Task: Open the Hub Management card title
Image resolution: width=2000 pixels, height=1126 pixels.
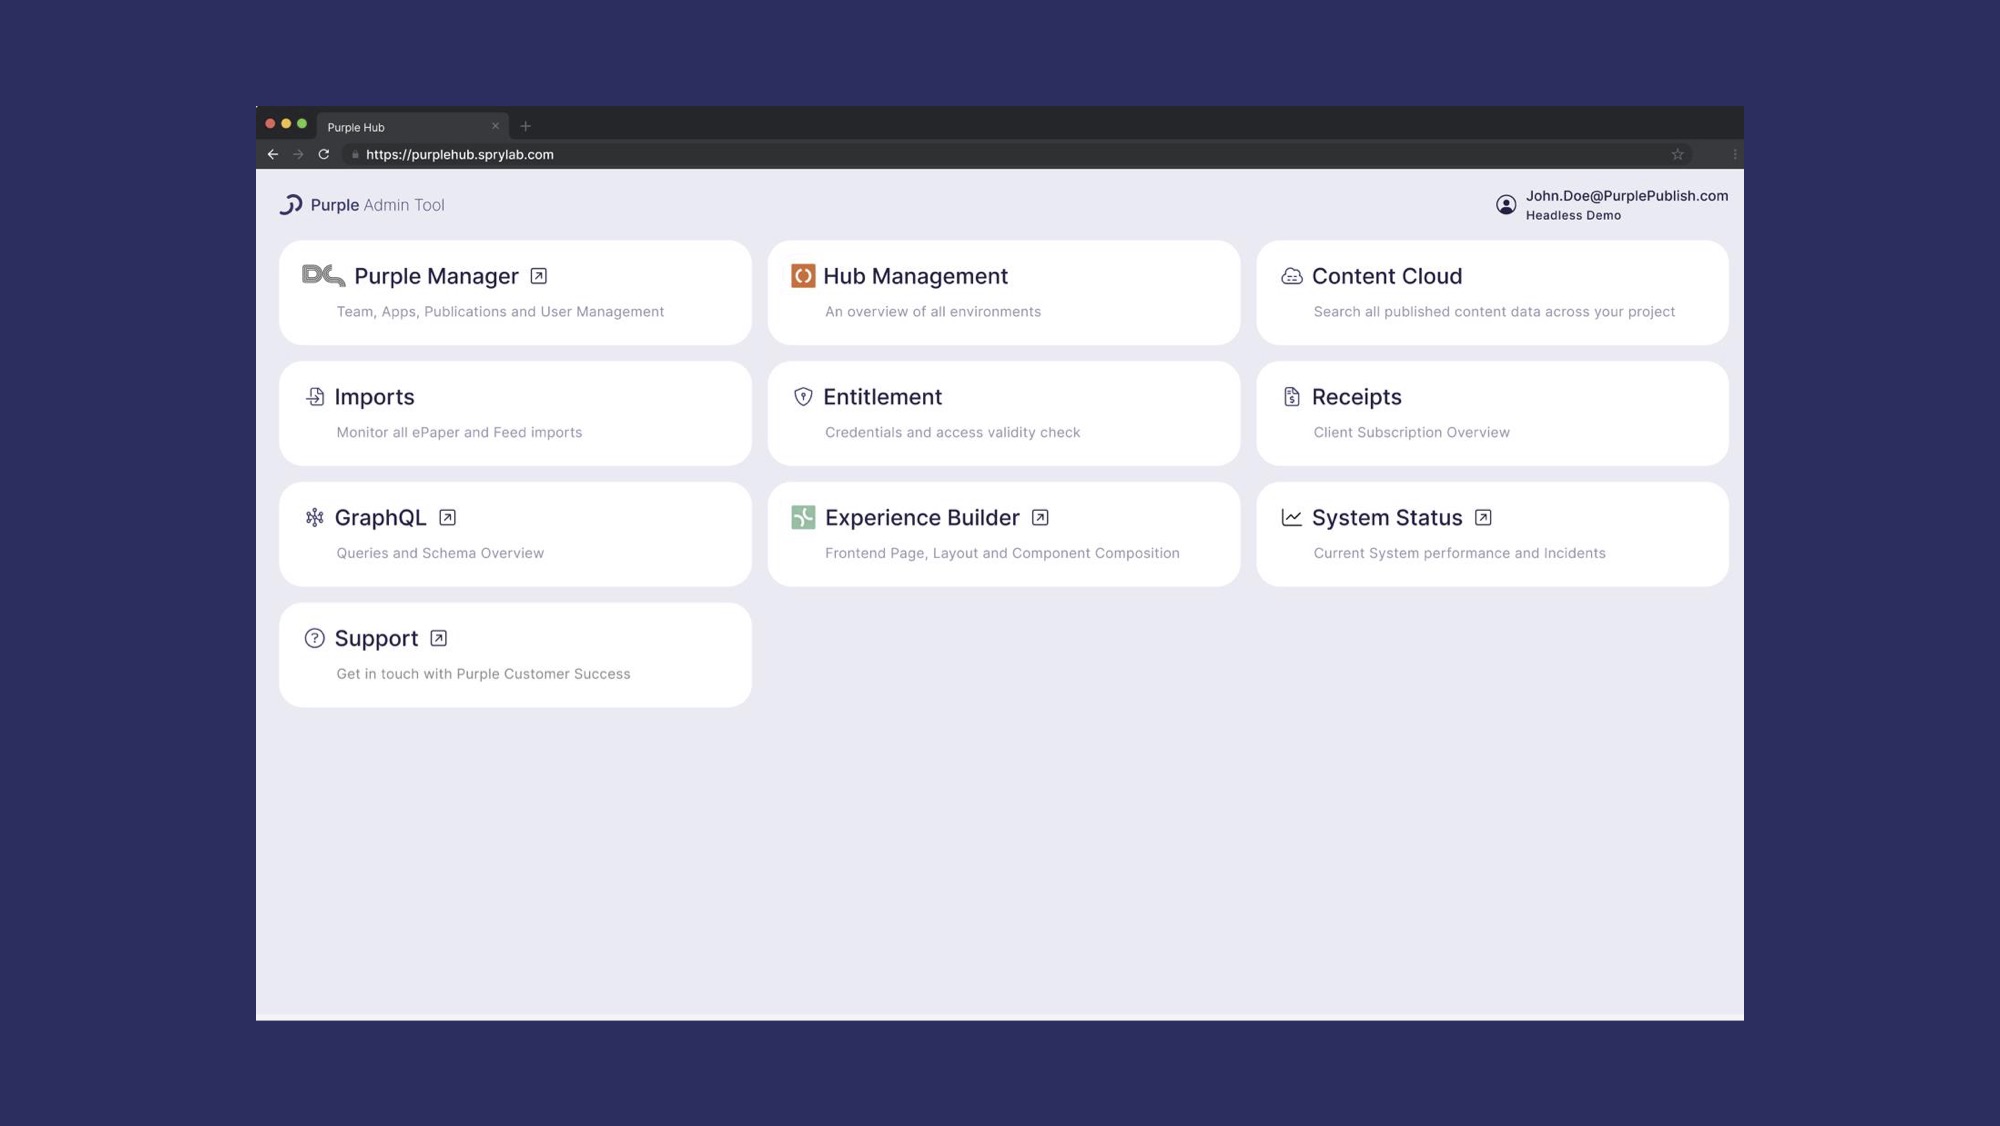Action: [x=914, y=276]
